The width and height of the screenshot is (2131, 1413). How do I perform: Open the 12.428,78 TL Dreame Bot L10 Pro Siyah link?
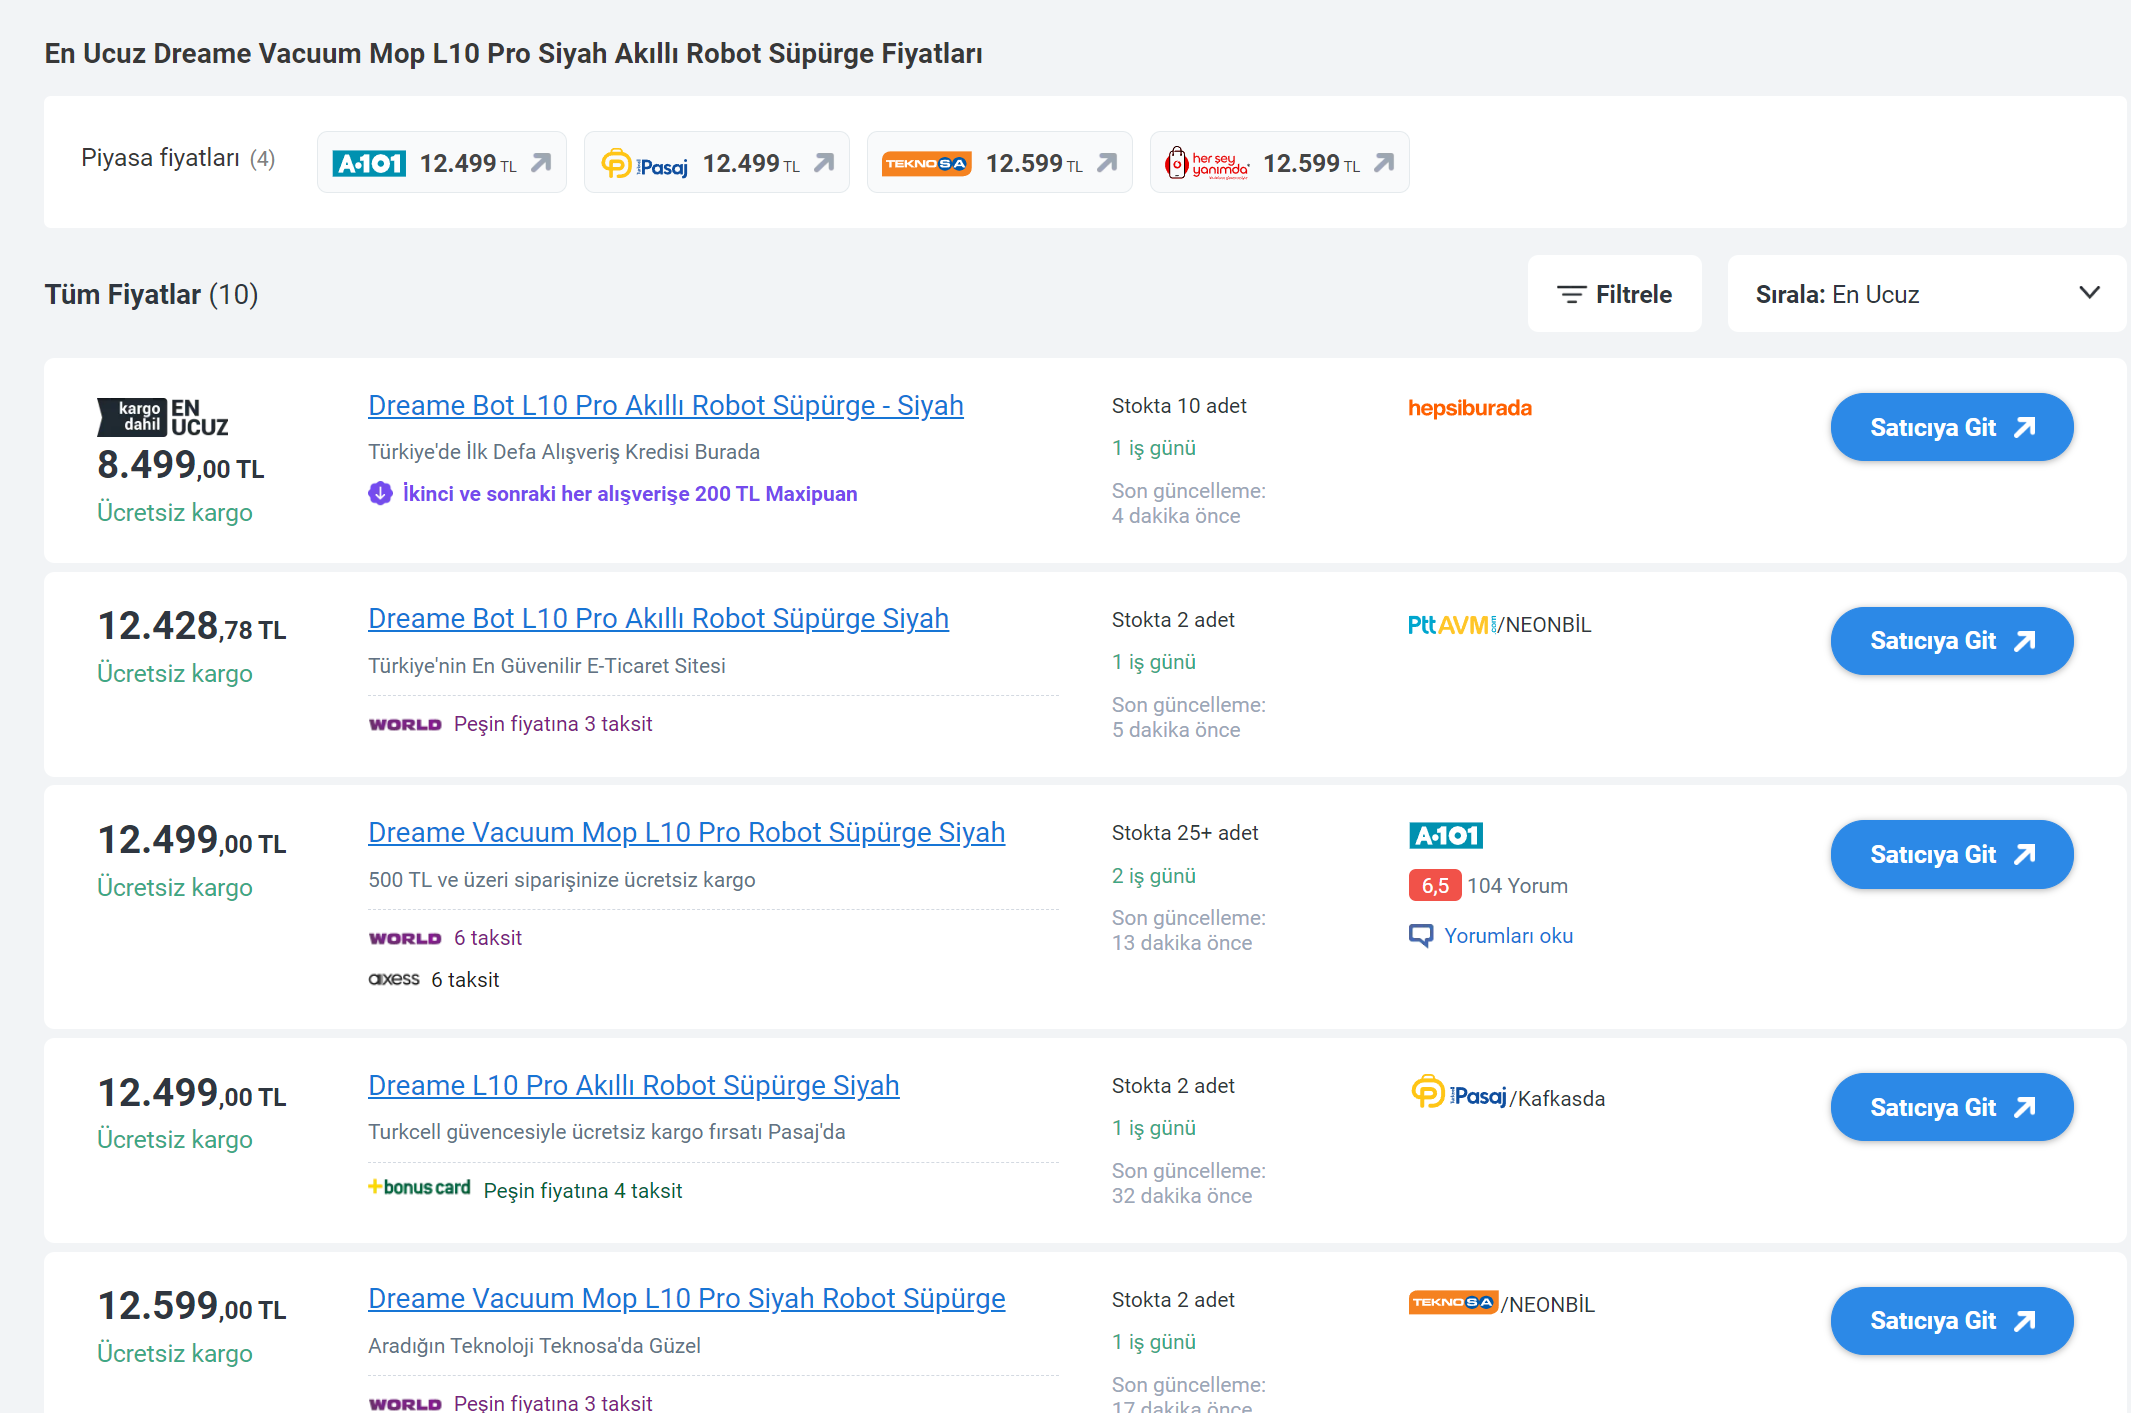coord(658,618)
